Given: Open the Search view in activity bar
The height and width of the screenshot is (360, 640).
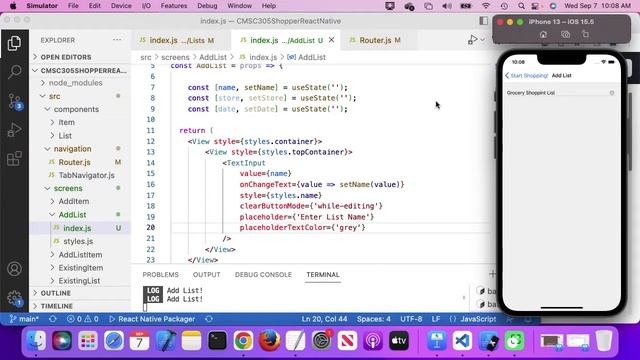Looking at the screenshot, I should click(14, 72).
